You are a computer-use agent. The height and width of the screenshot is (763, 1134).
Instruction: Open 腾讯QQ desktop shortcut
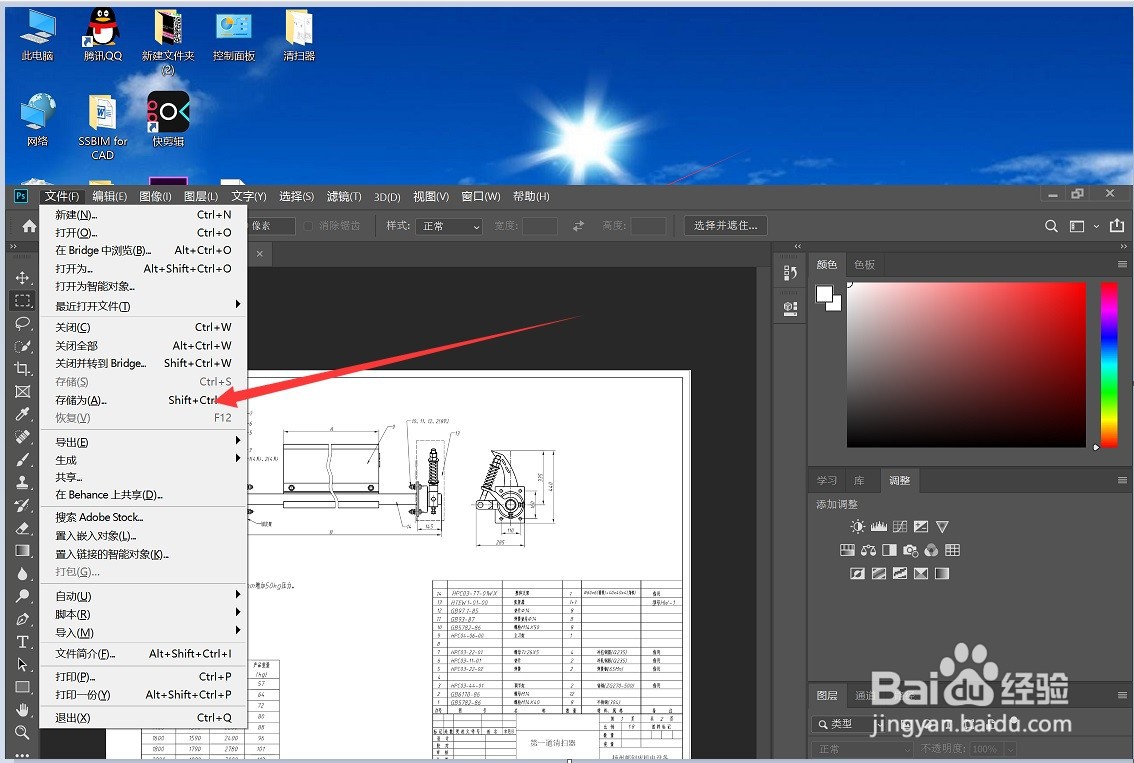pyautogui.click(x=103, y=35)
